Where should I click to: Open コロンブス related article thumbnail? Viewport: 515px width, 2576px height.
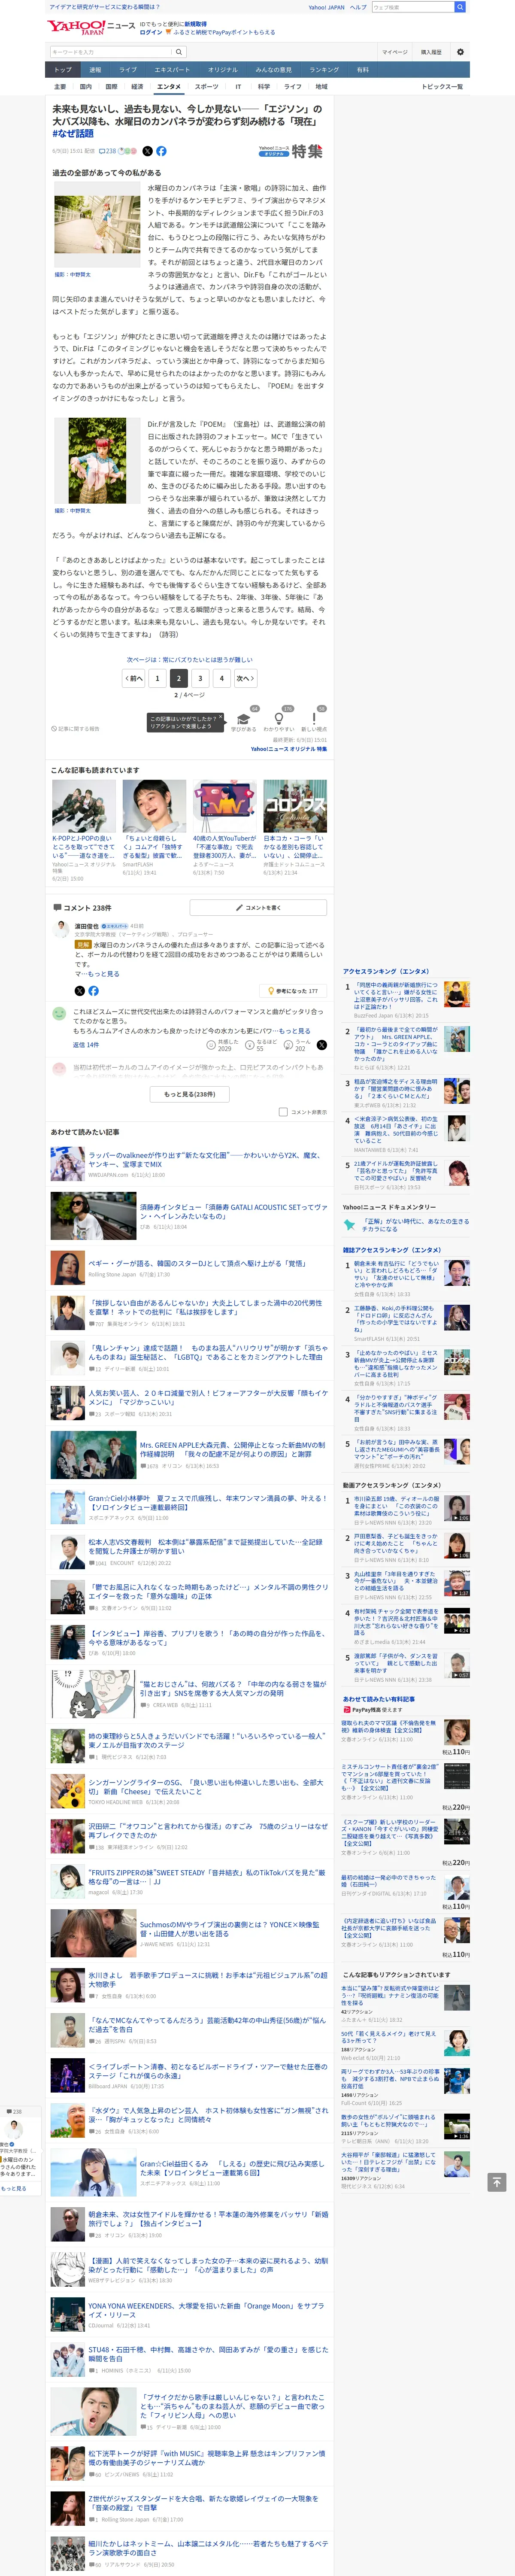295,806
